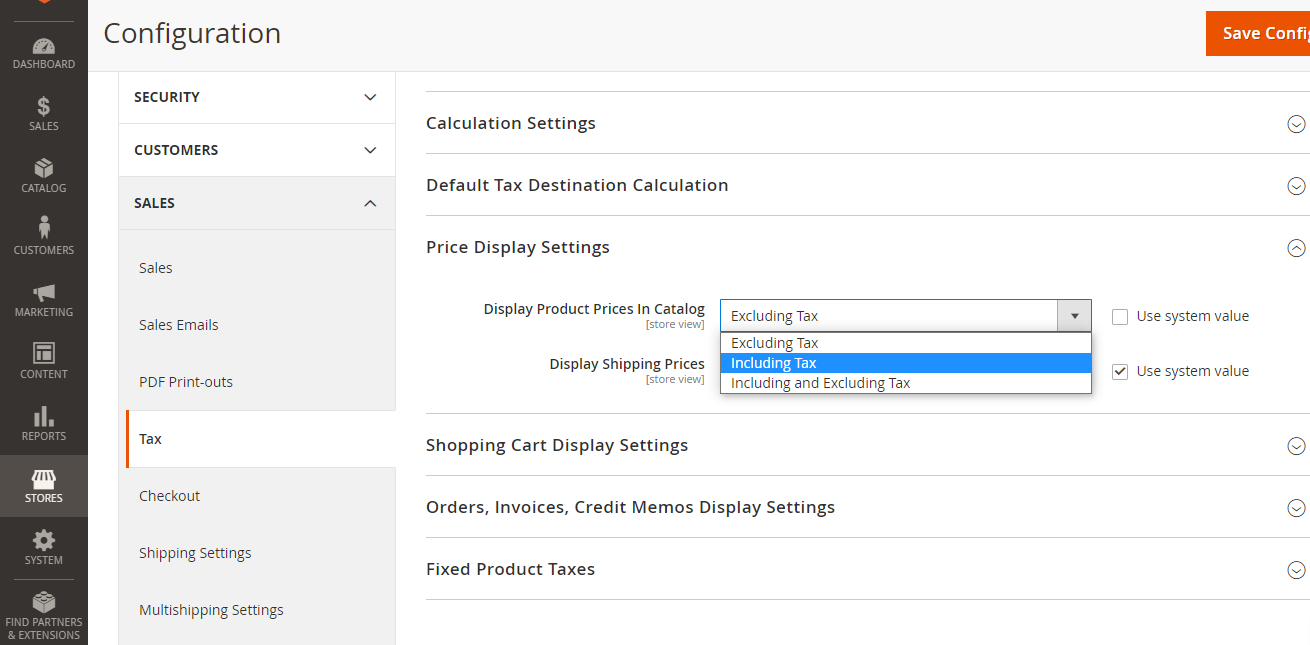Open the Sales Emails configuration tab
This screenshot has width=1310, height=645.
[x=179, y=325]
